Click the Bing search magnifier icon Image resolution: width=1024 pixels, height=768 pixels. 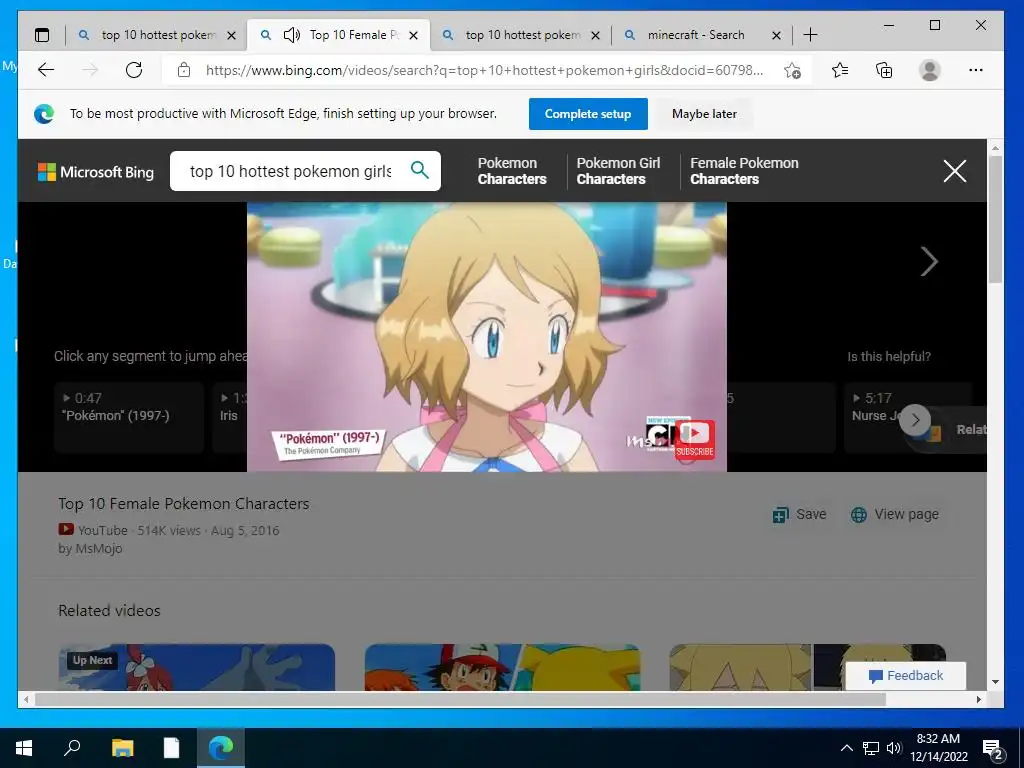pos(420,170)
